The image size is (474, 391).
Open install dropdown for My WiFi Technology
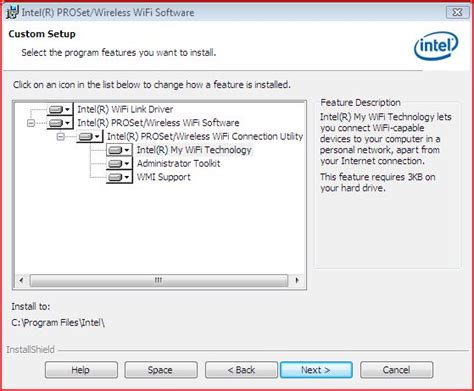coord(119,150)
